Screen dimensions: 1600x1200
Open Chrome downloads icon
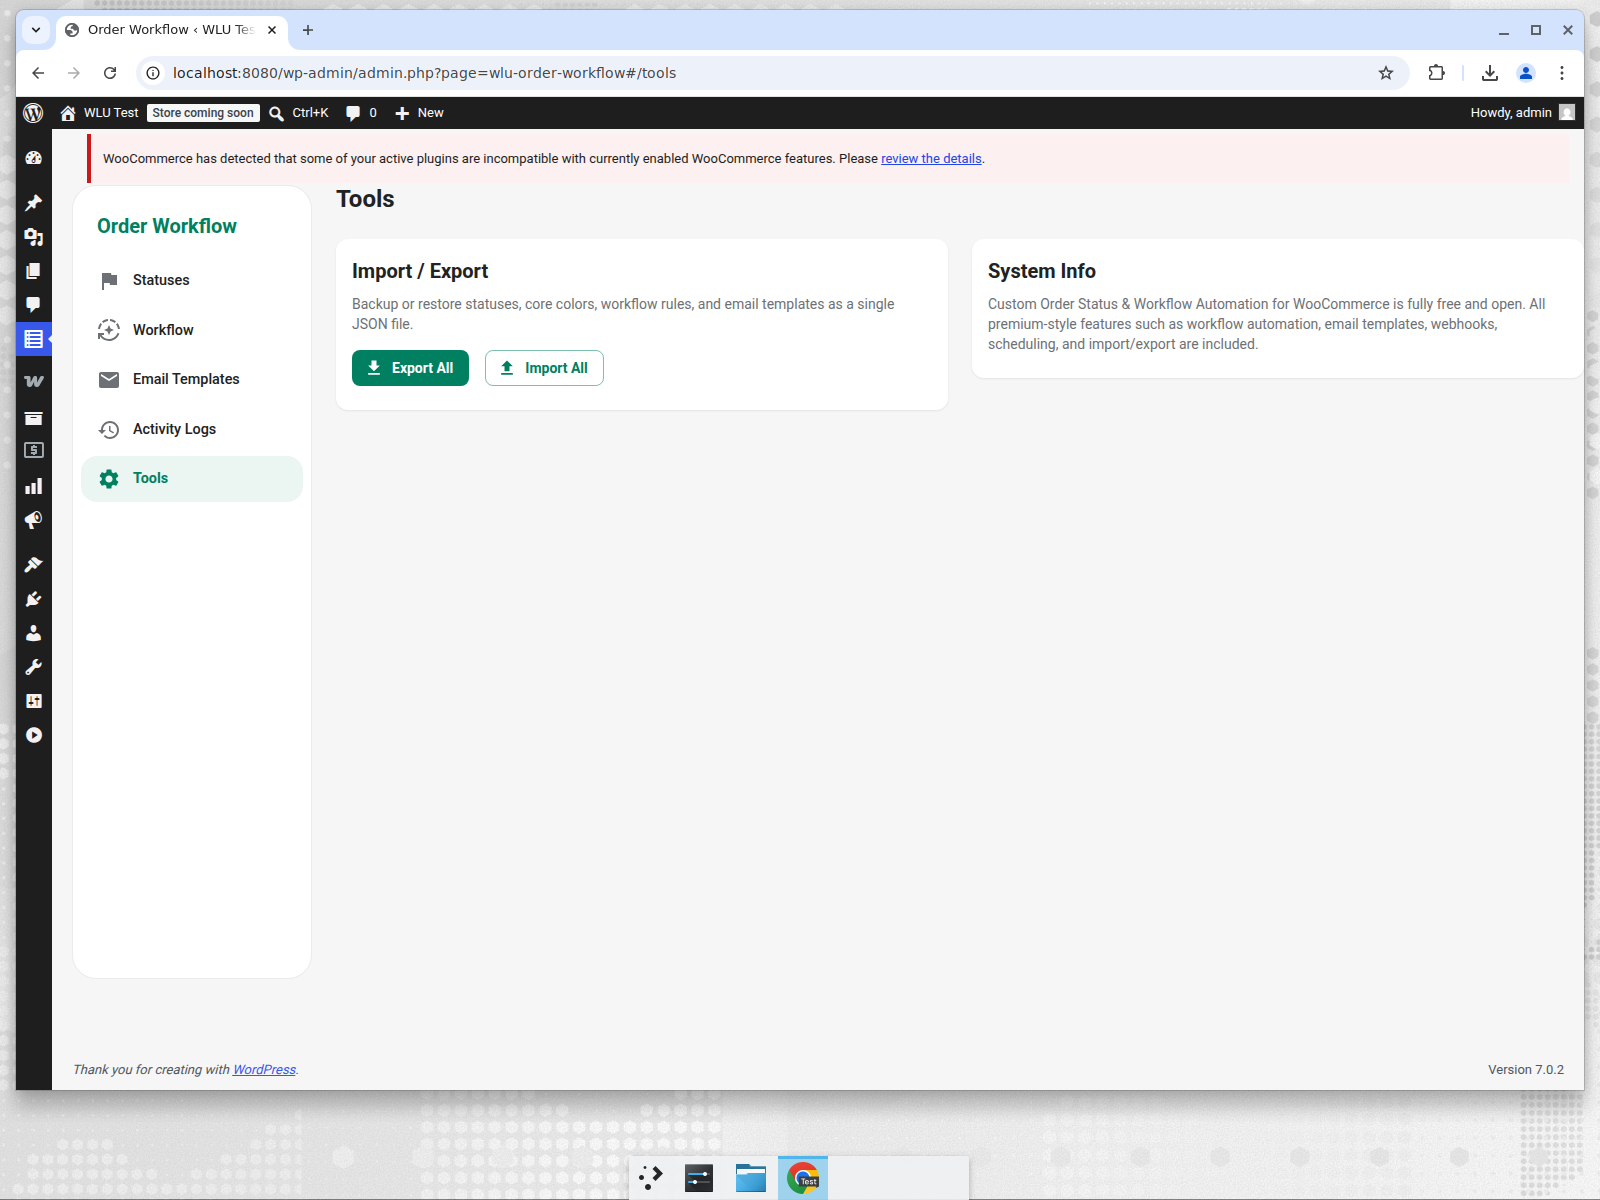click(1490, 73)
